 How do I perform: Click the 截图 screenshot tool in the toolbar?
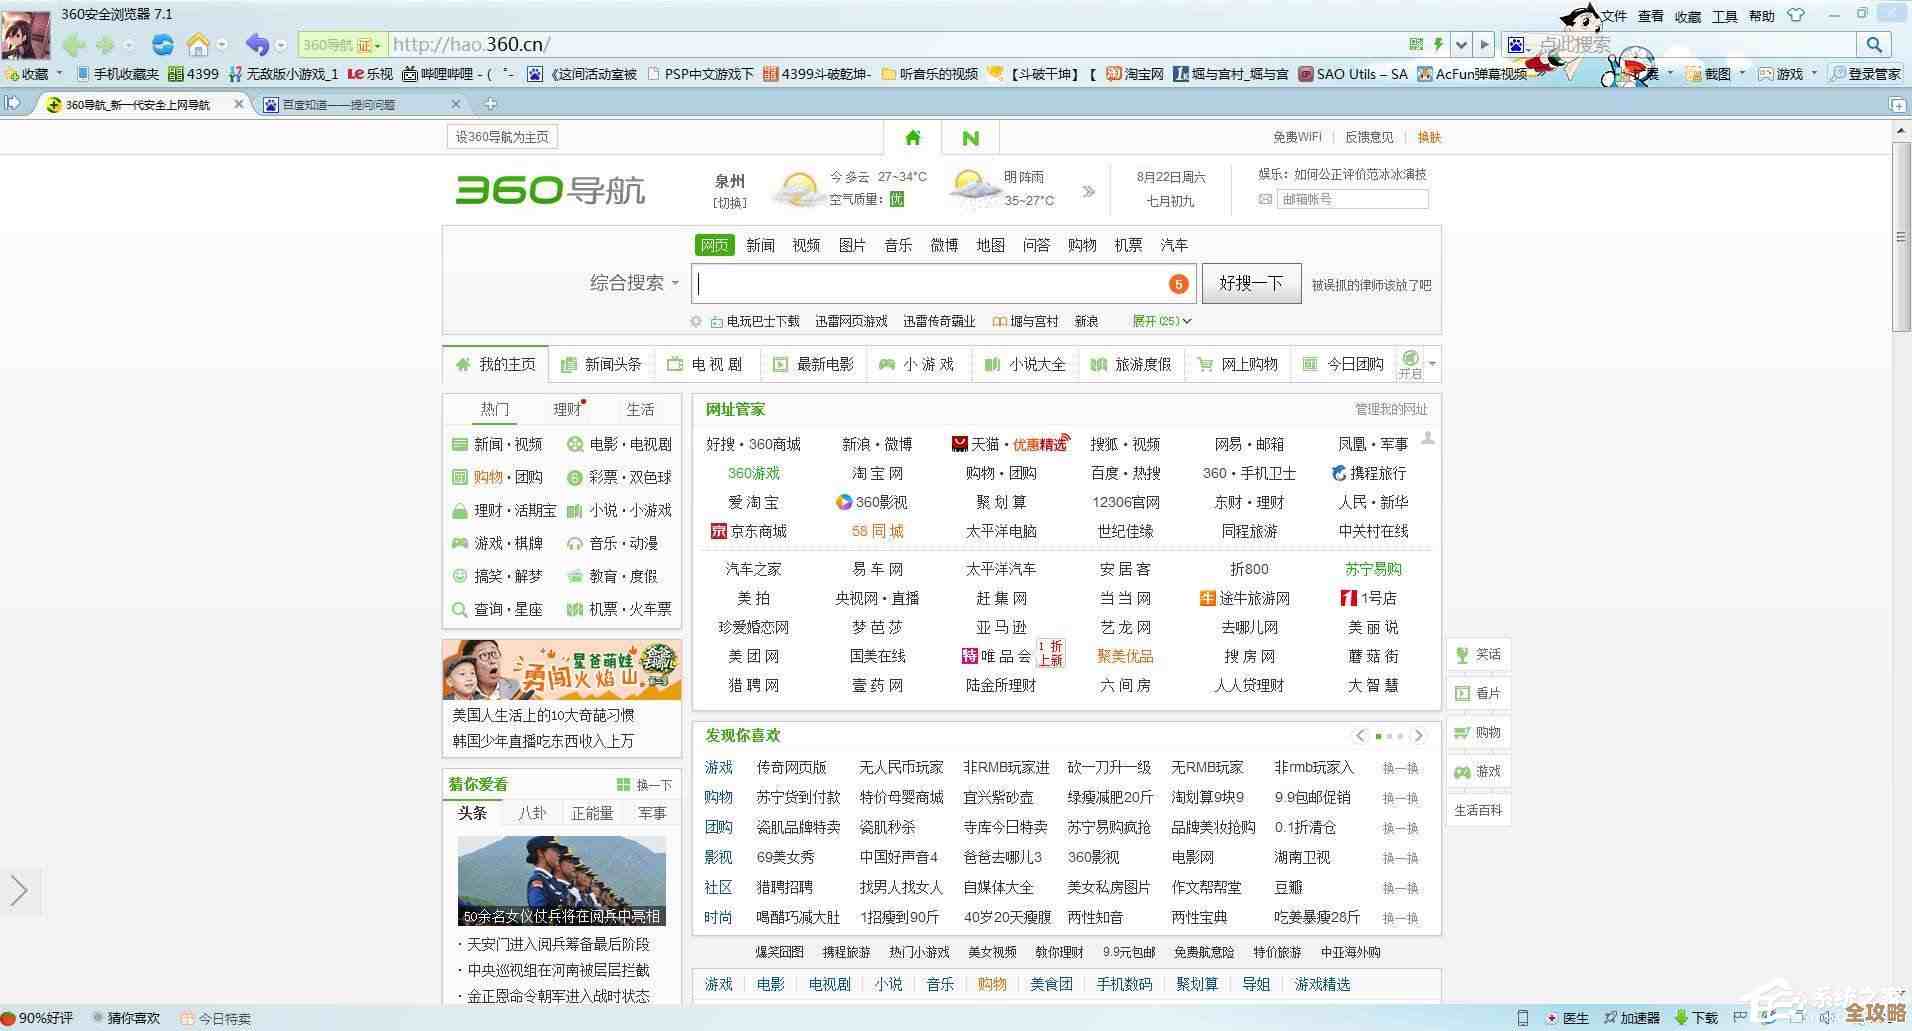click(x=1713, y=74)
